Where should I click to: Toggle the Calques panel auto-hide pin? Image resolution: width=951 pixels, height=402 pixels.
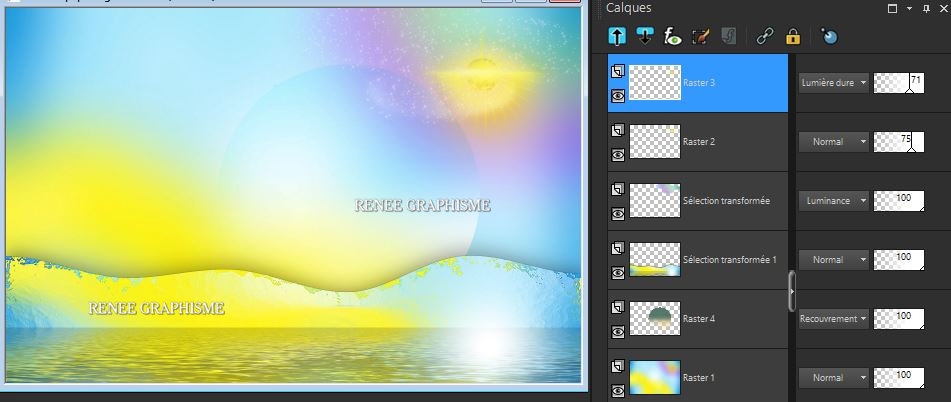pos(926,8)
